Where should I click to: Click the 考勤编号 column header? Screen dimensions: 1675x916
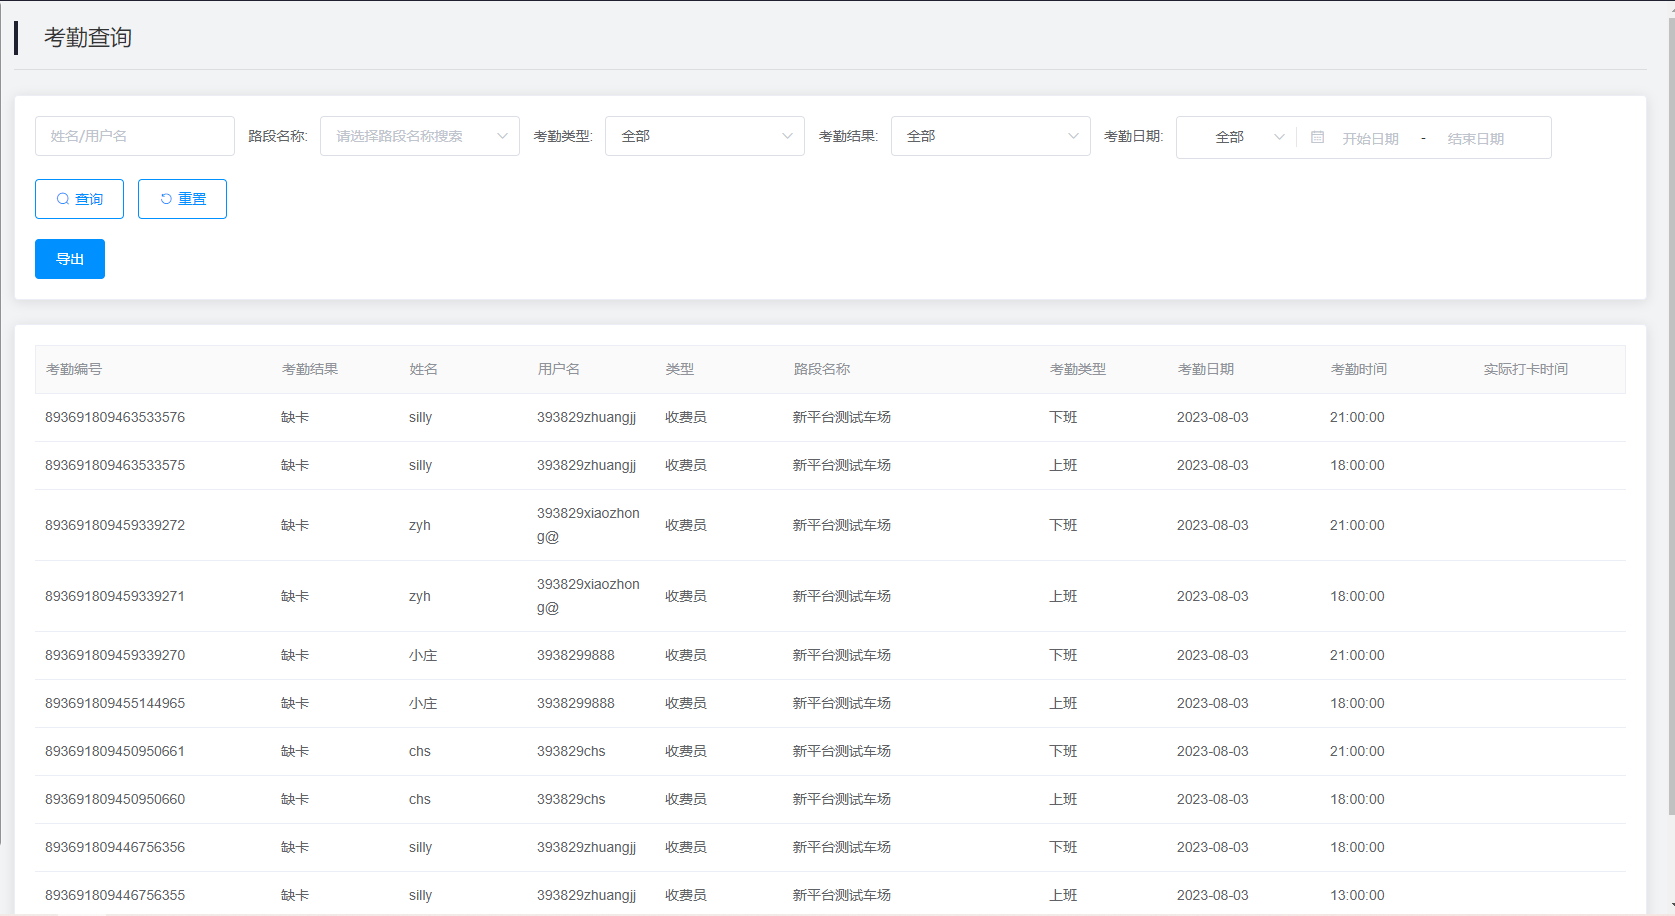click(74, 369)
